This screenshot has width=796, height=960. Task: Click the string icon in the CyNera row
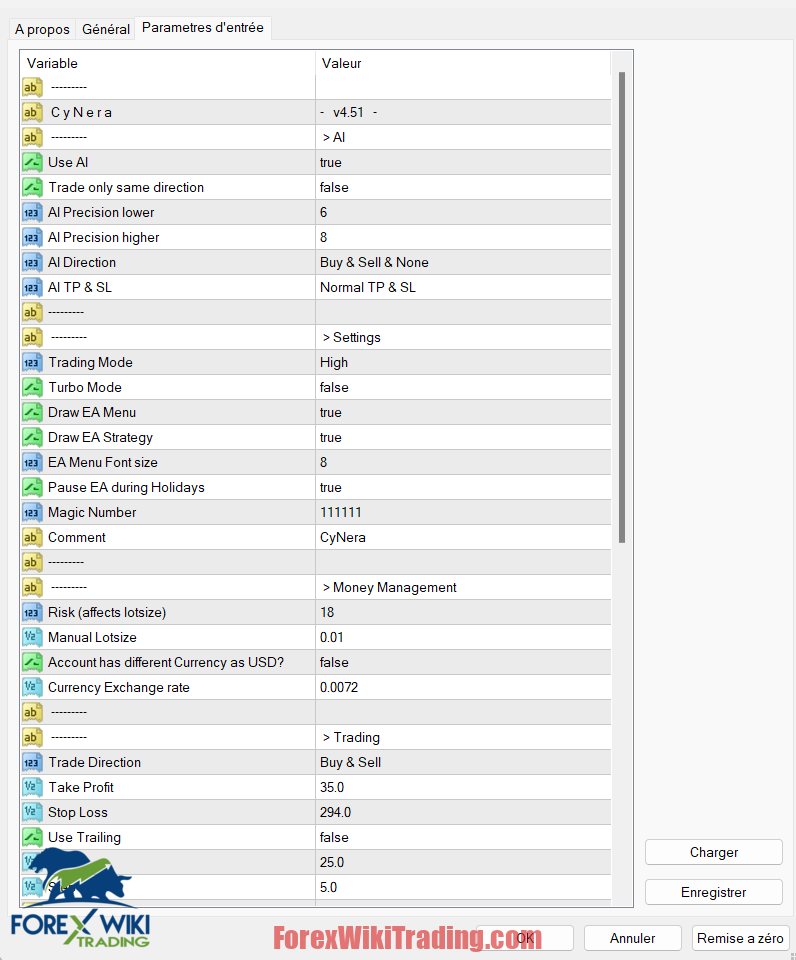coord(32,113)
